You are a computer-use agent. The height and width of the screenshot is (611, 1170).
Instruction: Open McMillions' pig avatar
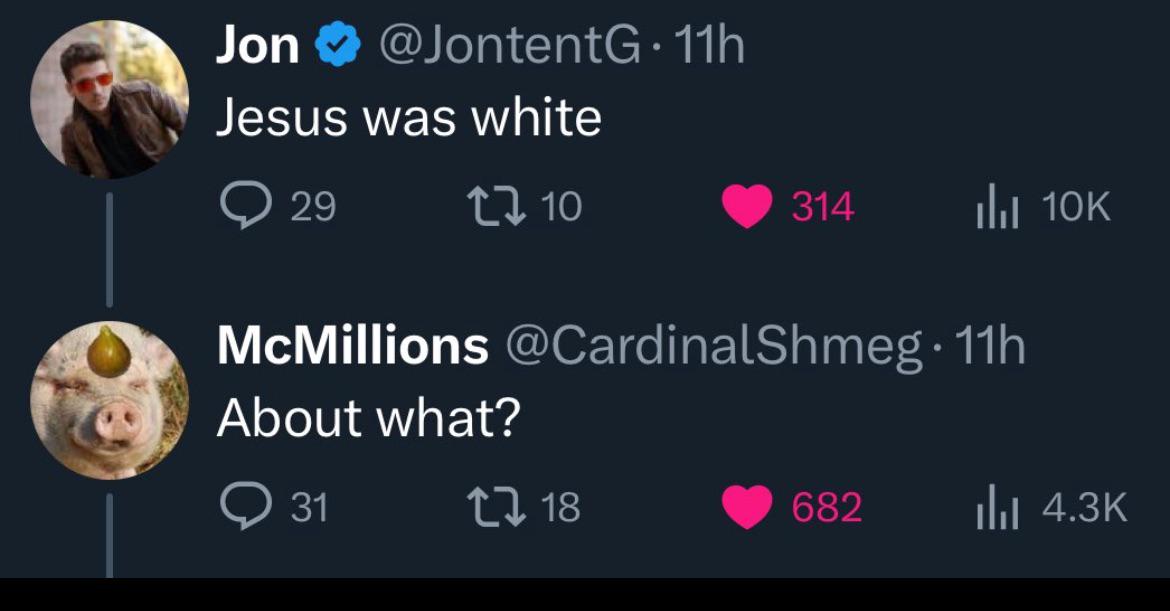coord(110,400)
